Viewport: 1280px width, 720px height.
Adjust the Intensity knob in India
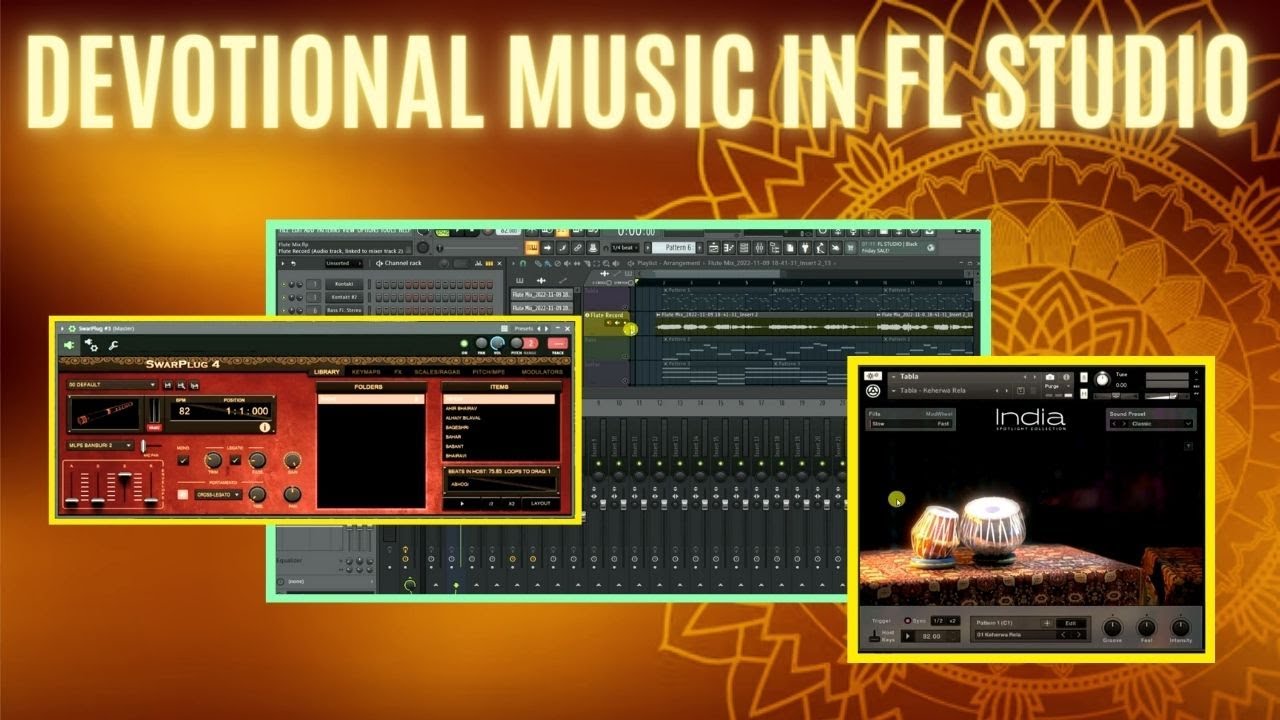coord(1181,628)
